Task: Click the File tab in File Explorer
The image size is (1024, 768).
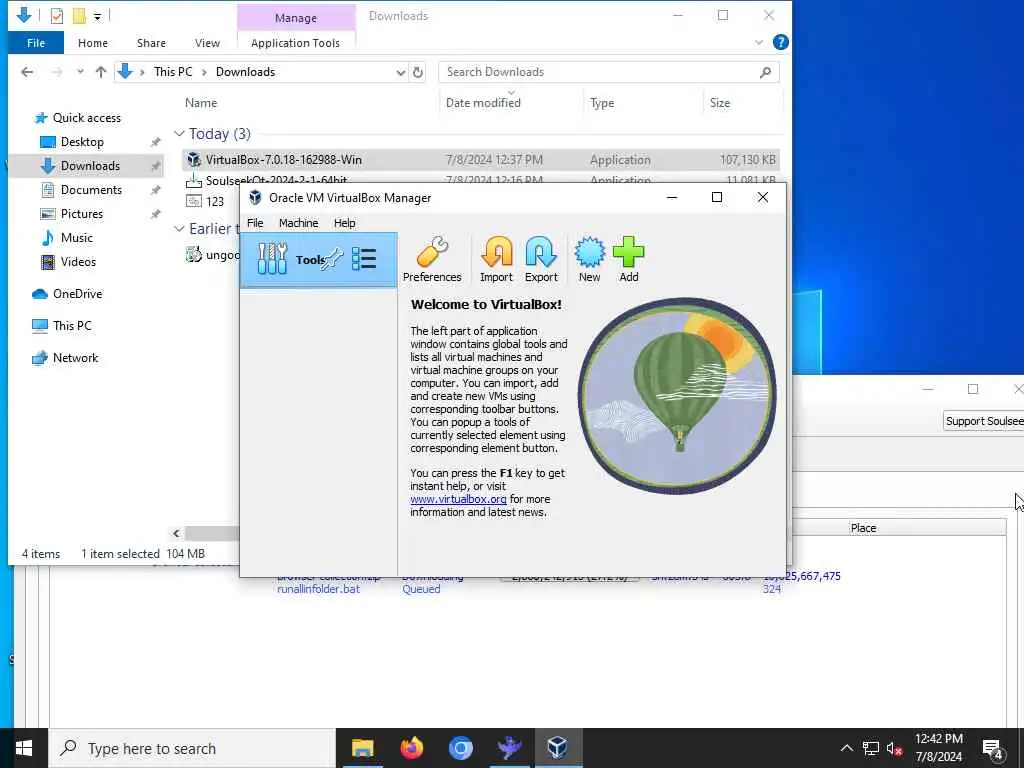Action: (x=36, y=43)
